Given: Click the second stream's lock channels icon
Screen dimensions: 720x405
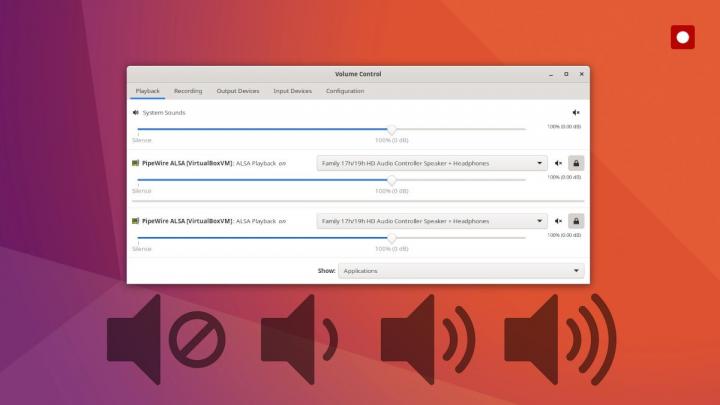Looking at the screenshot, I should tap(576, 221).
